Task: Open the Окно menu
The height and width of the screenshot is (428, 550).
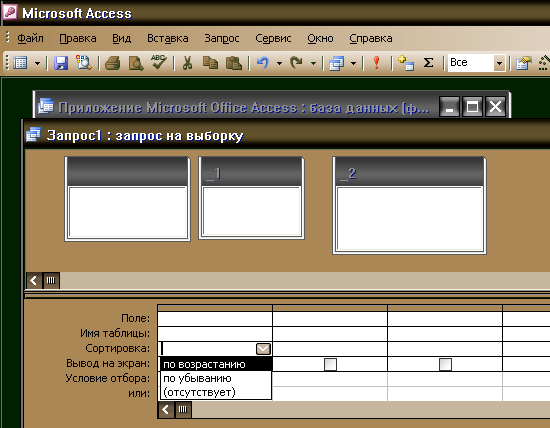Action: (x=320, y=38)
